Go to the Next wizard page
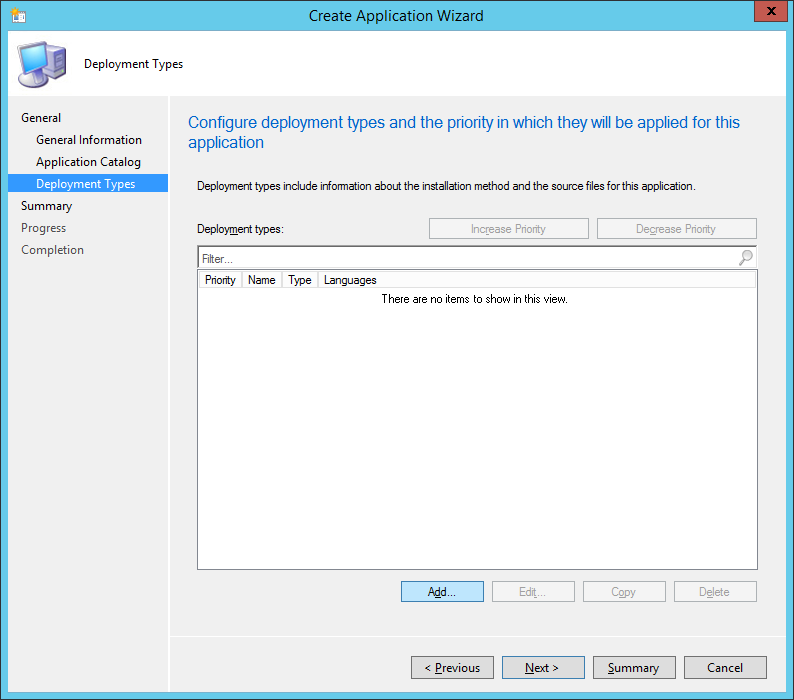The image size is (794, 700). pyautogui.click(x=543, y=668)
